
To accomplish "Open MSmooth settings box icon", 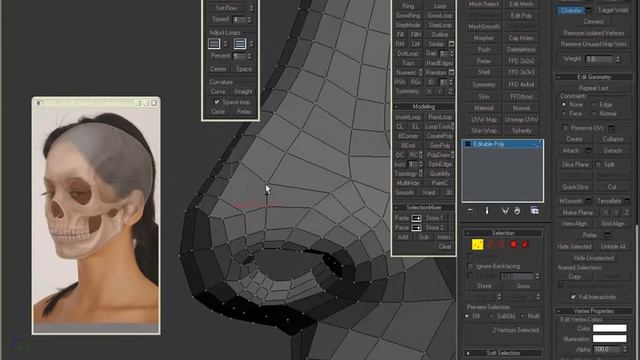I will point(588,201).
